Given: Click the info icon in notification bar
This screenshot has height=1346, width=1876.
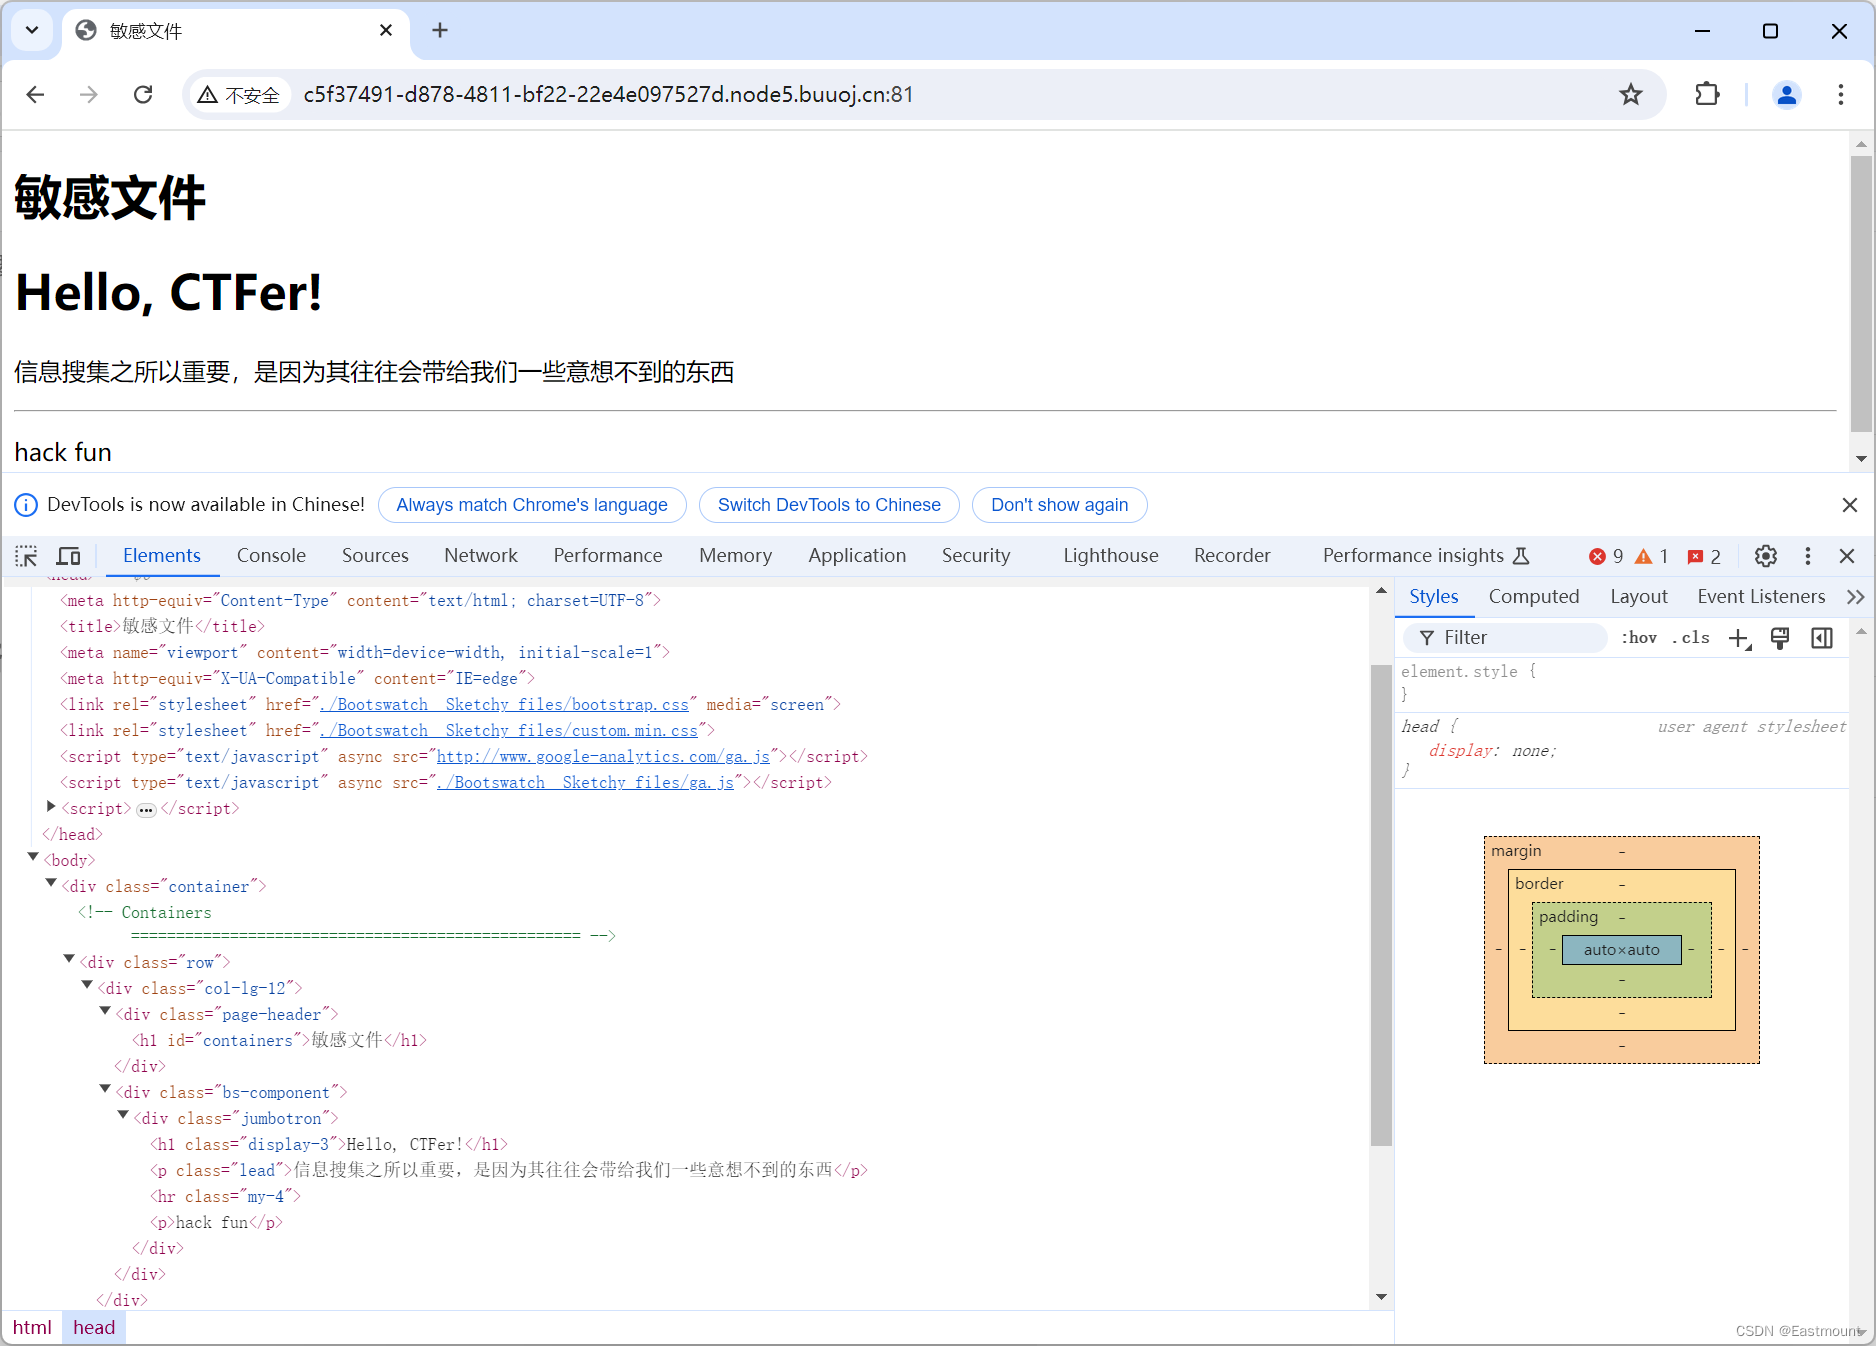Looking at the screenshot, I should 26,505.
